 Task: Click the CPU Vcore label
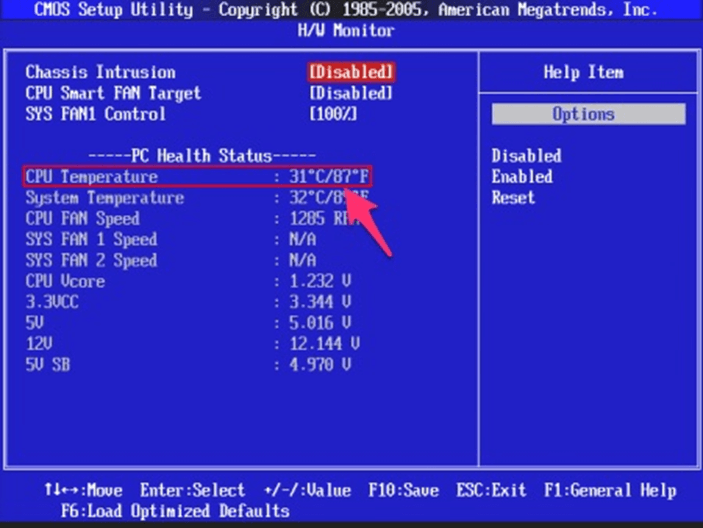[65, 281]
